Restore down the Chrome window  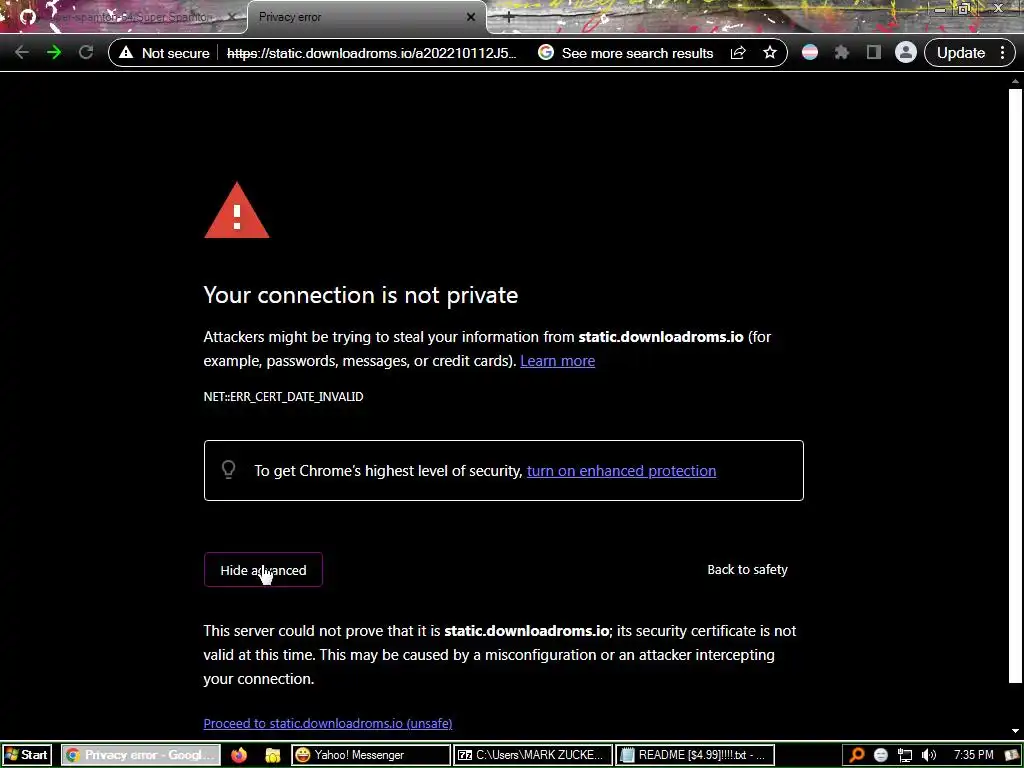pyautogui.click(x=965, y=9)
